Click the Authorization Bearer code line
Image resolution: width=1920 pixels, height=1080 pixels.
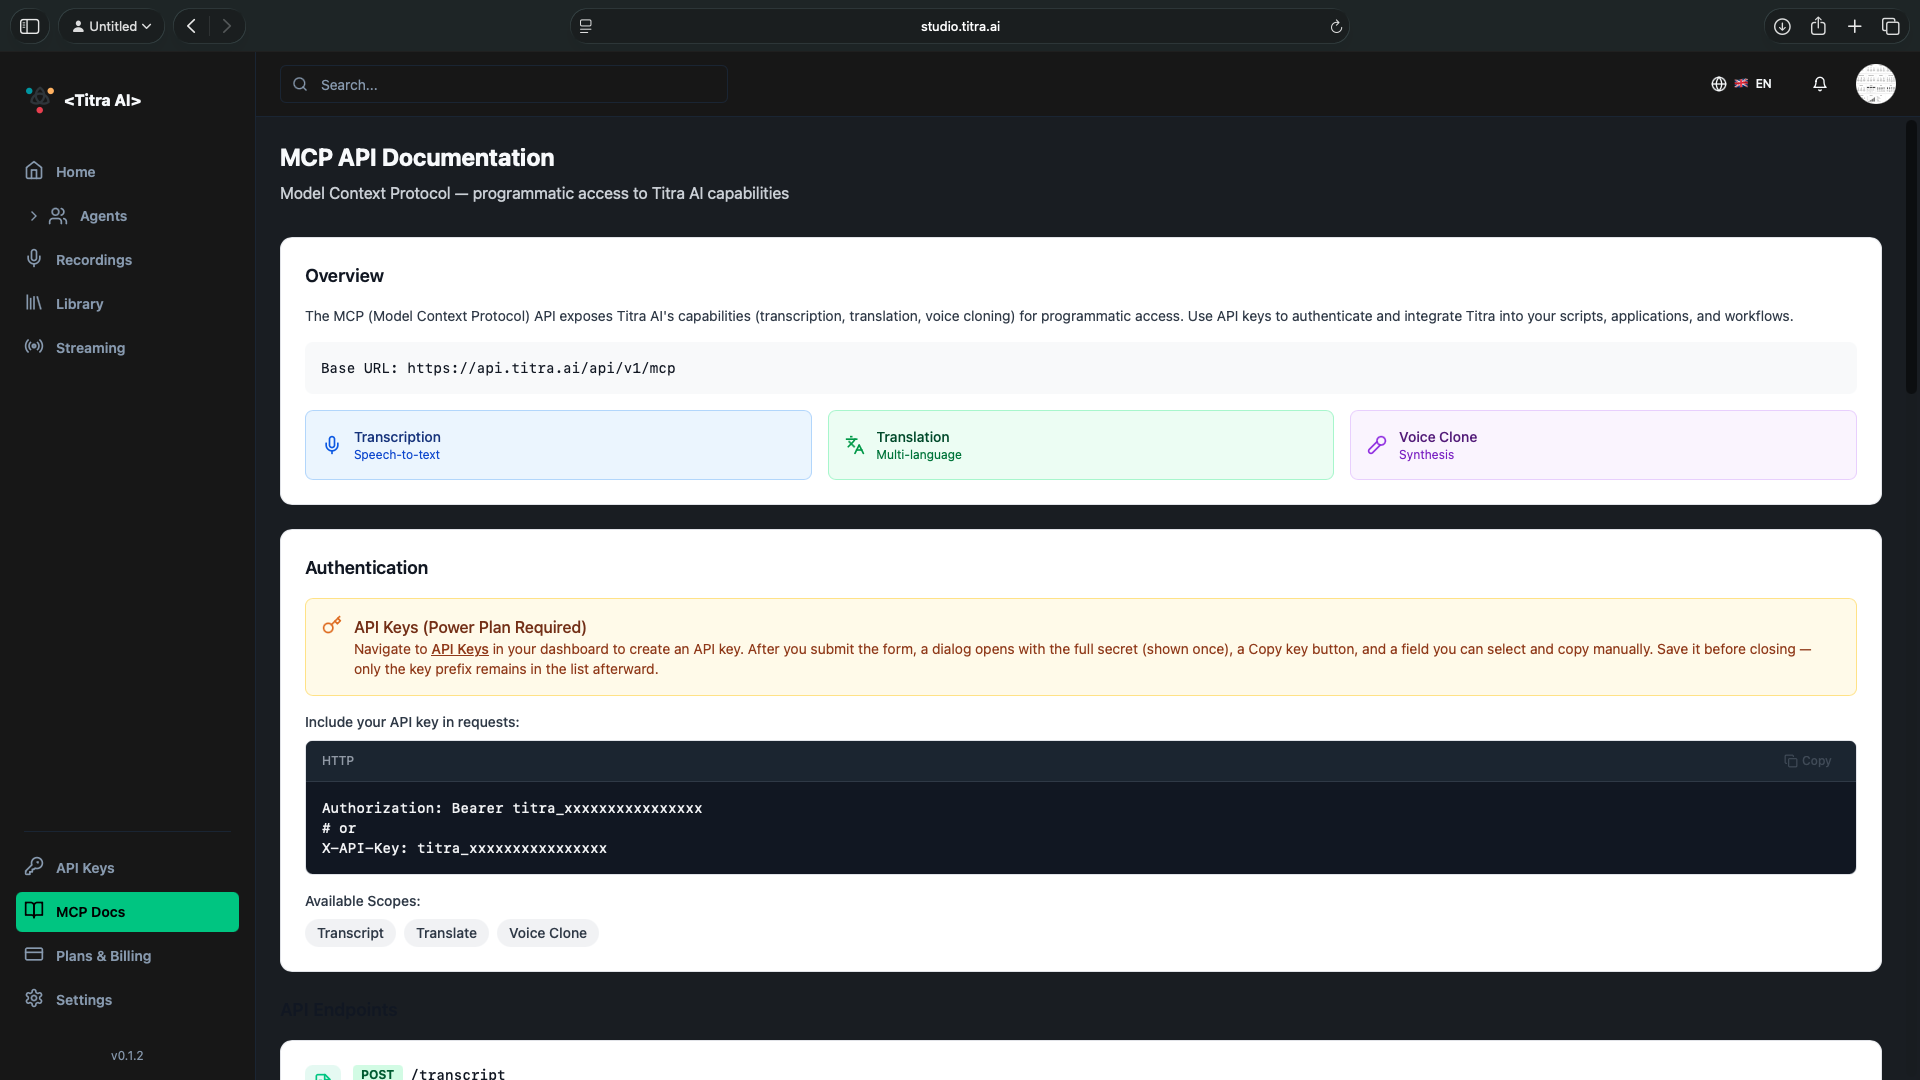point(512,808)
